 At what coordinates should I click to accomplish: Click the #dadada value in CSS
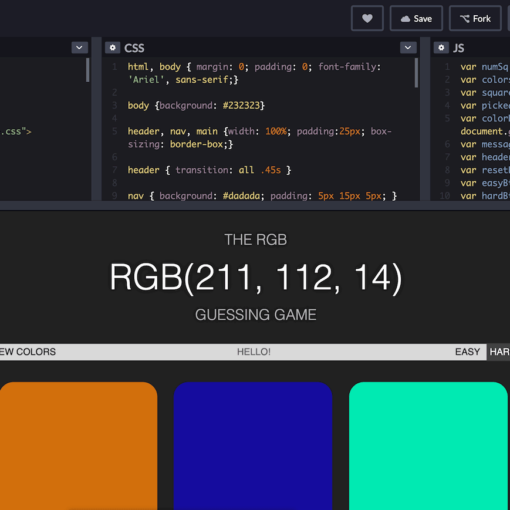tap(241, 196)
